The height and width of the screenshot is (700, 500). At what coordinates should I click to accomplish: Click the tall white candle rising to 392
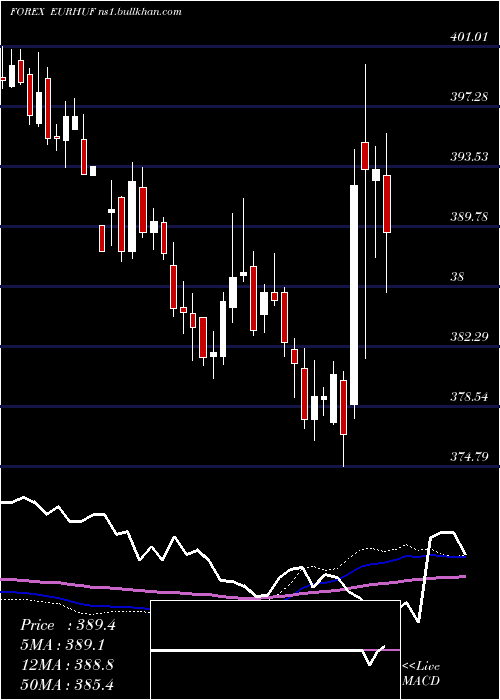[x=354, y=295]
